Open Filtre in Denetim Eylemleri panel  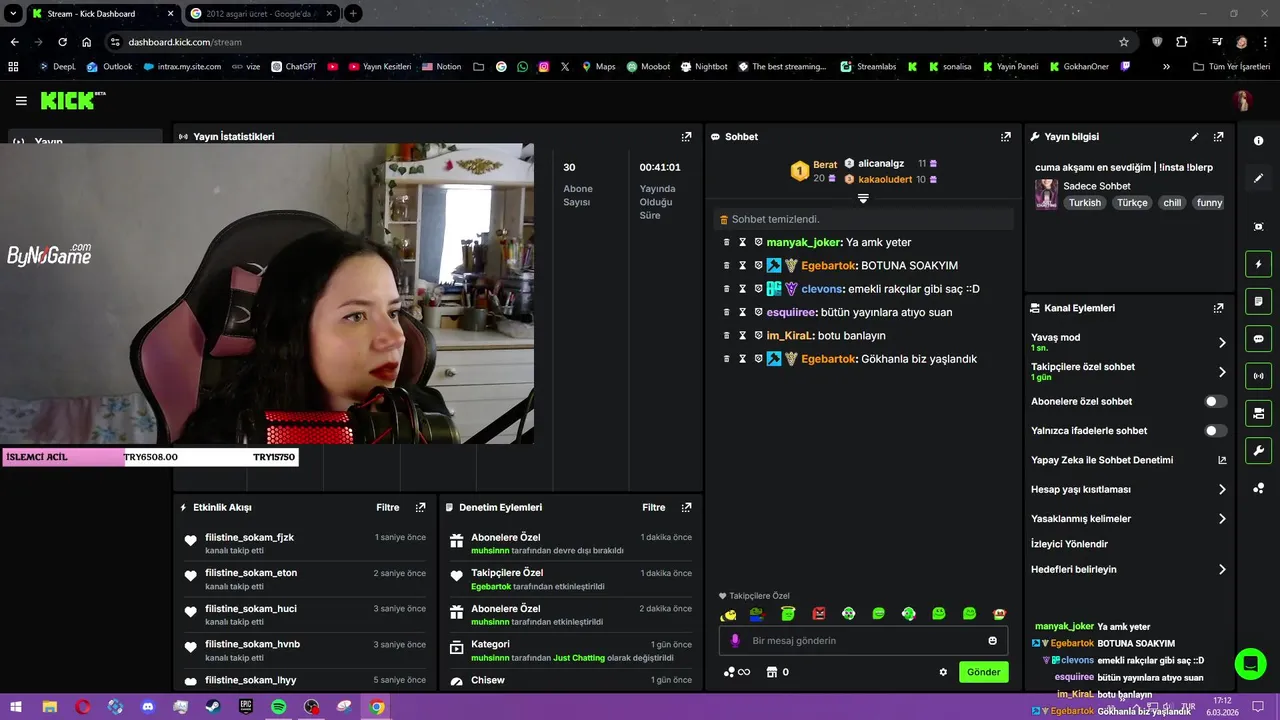pyautogui.click(x=653, y=508)
